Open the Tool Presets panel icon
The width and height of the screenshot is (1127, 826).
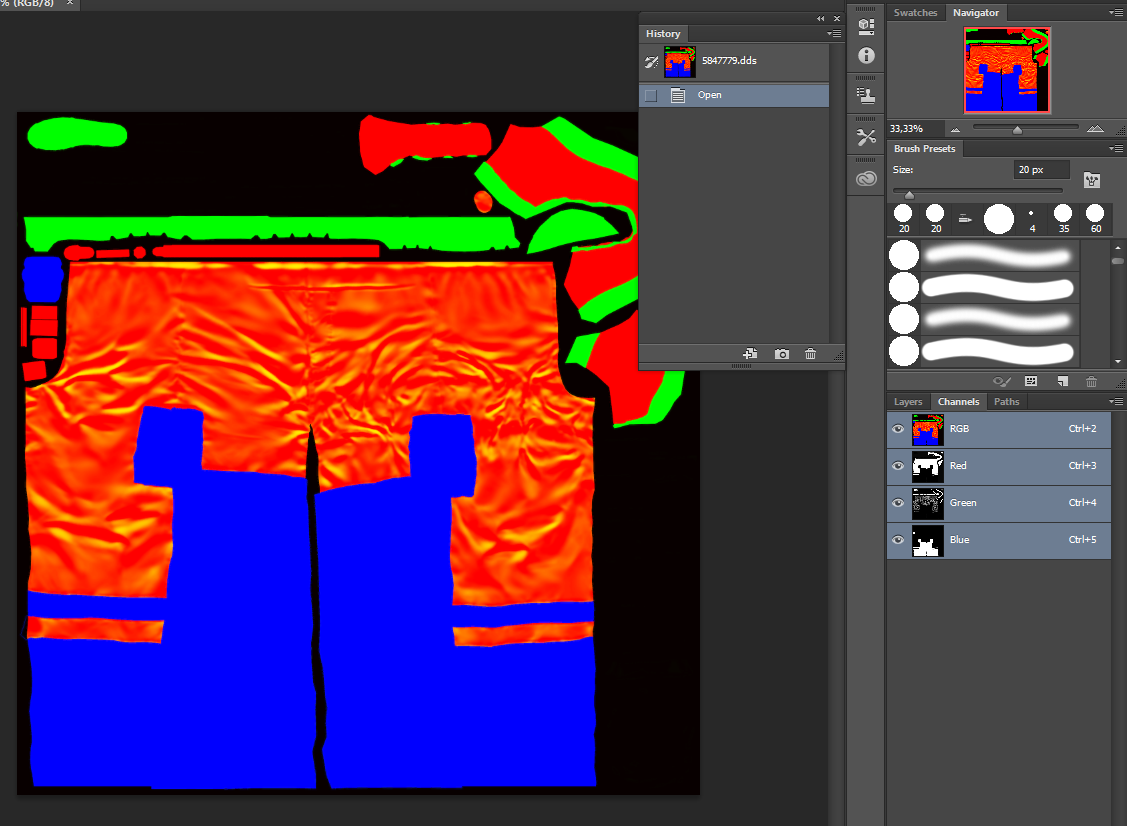tap(866, 137)
